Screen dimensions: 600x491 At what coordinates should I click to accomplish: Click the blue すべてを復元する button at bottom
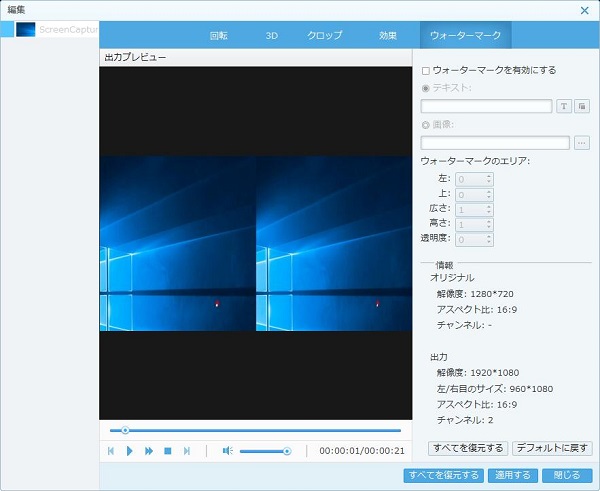click(x=443, y=475)
